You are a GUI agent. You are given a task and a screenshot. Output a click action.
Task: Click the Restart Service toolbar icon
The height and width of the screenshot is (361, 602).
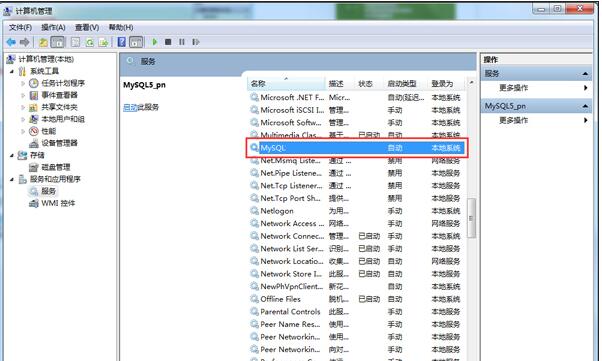point(196,41)
